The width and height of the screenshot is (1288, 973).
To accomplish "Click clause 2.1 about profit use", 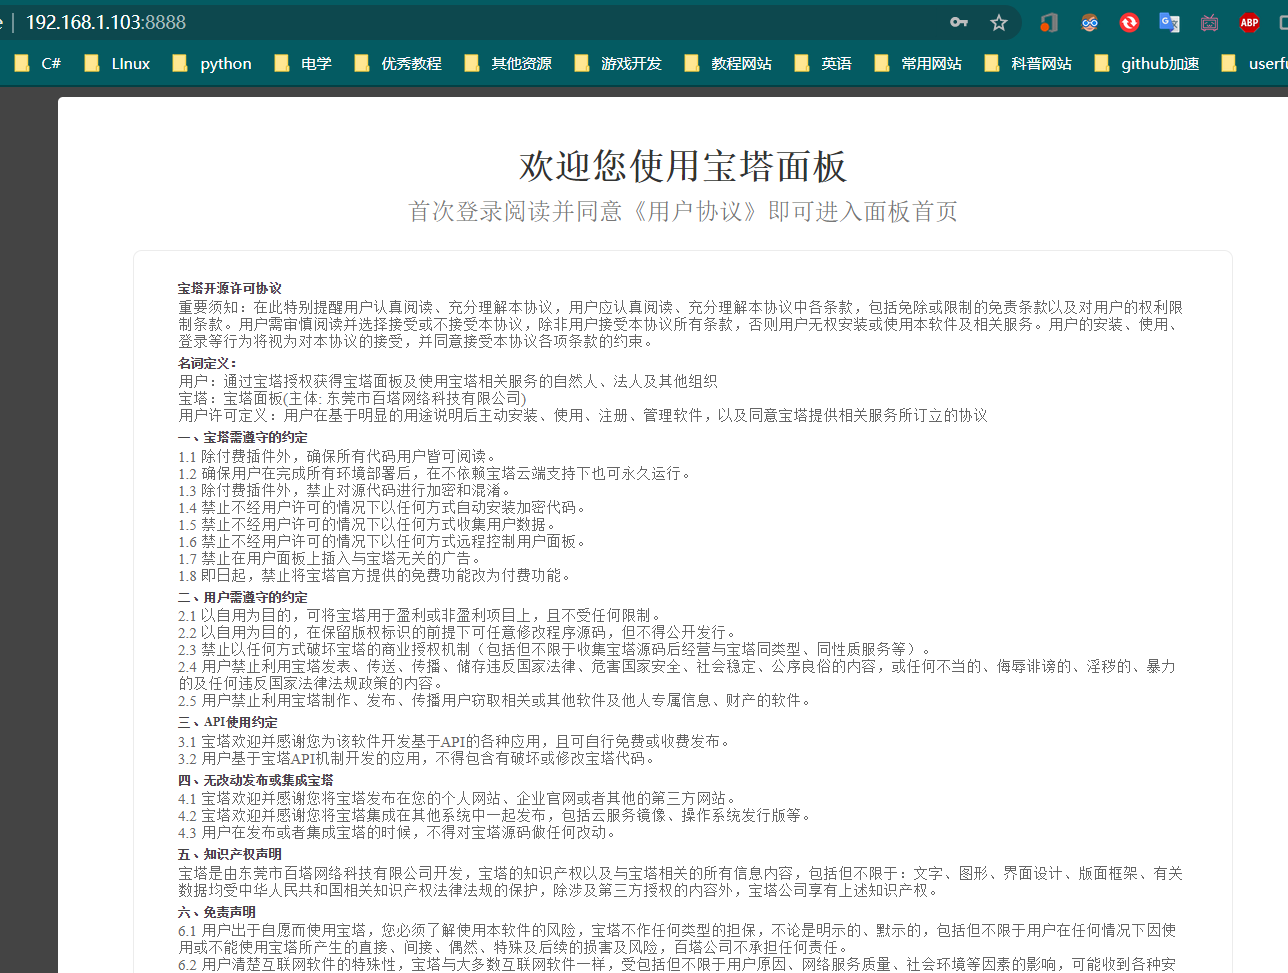I will (421, 615).
